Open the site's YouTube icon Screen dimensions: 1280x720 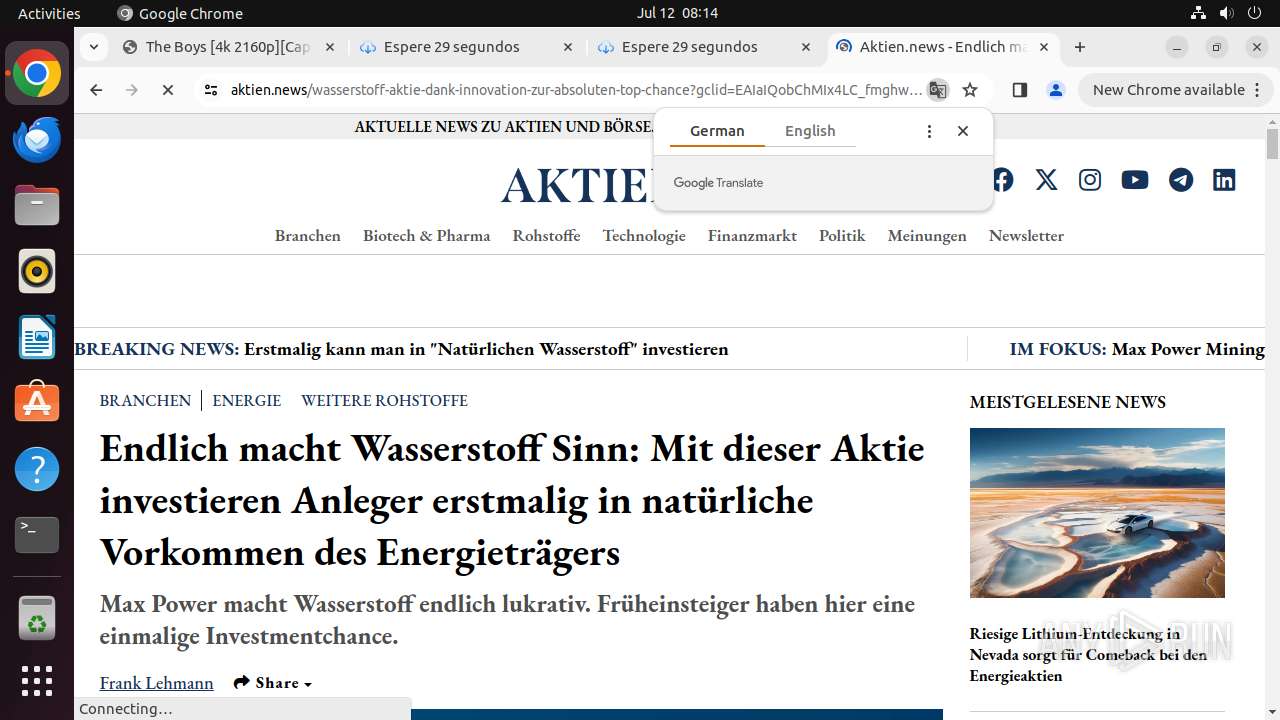[1135, 180]
